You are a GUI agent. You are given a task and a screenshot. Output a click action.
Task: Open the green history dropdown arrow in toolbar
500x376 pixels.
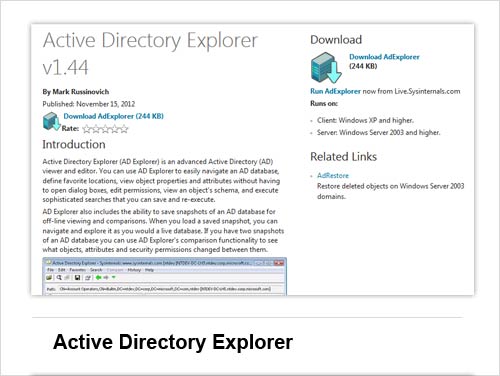(114, 277)
